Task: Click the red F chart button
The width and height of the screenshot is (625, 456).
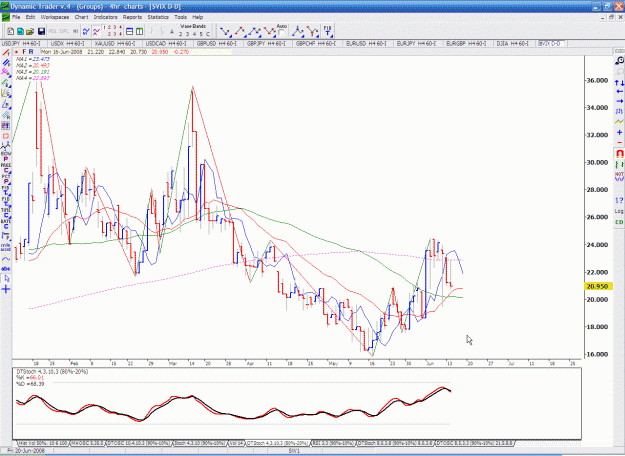Action: [24, 52]
